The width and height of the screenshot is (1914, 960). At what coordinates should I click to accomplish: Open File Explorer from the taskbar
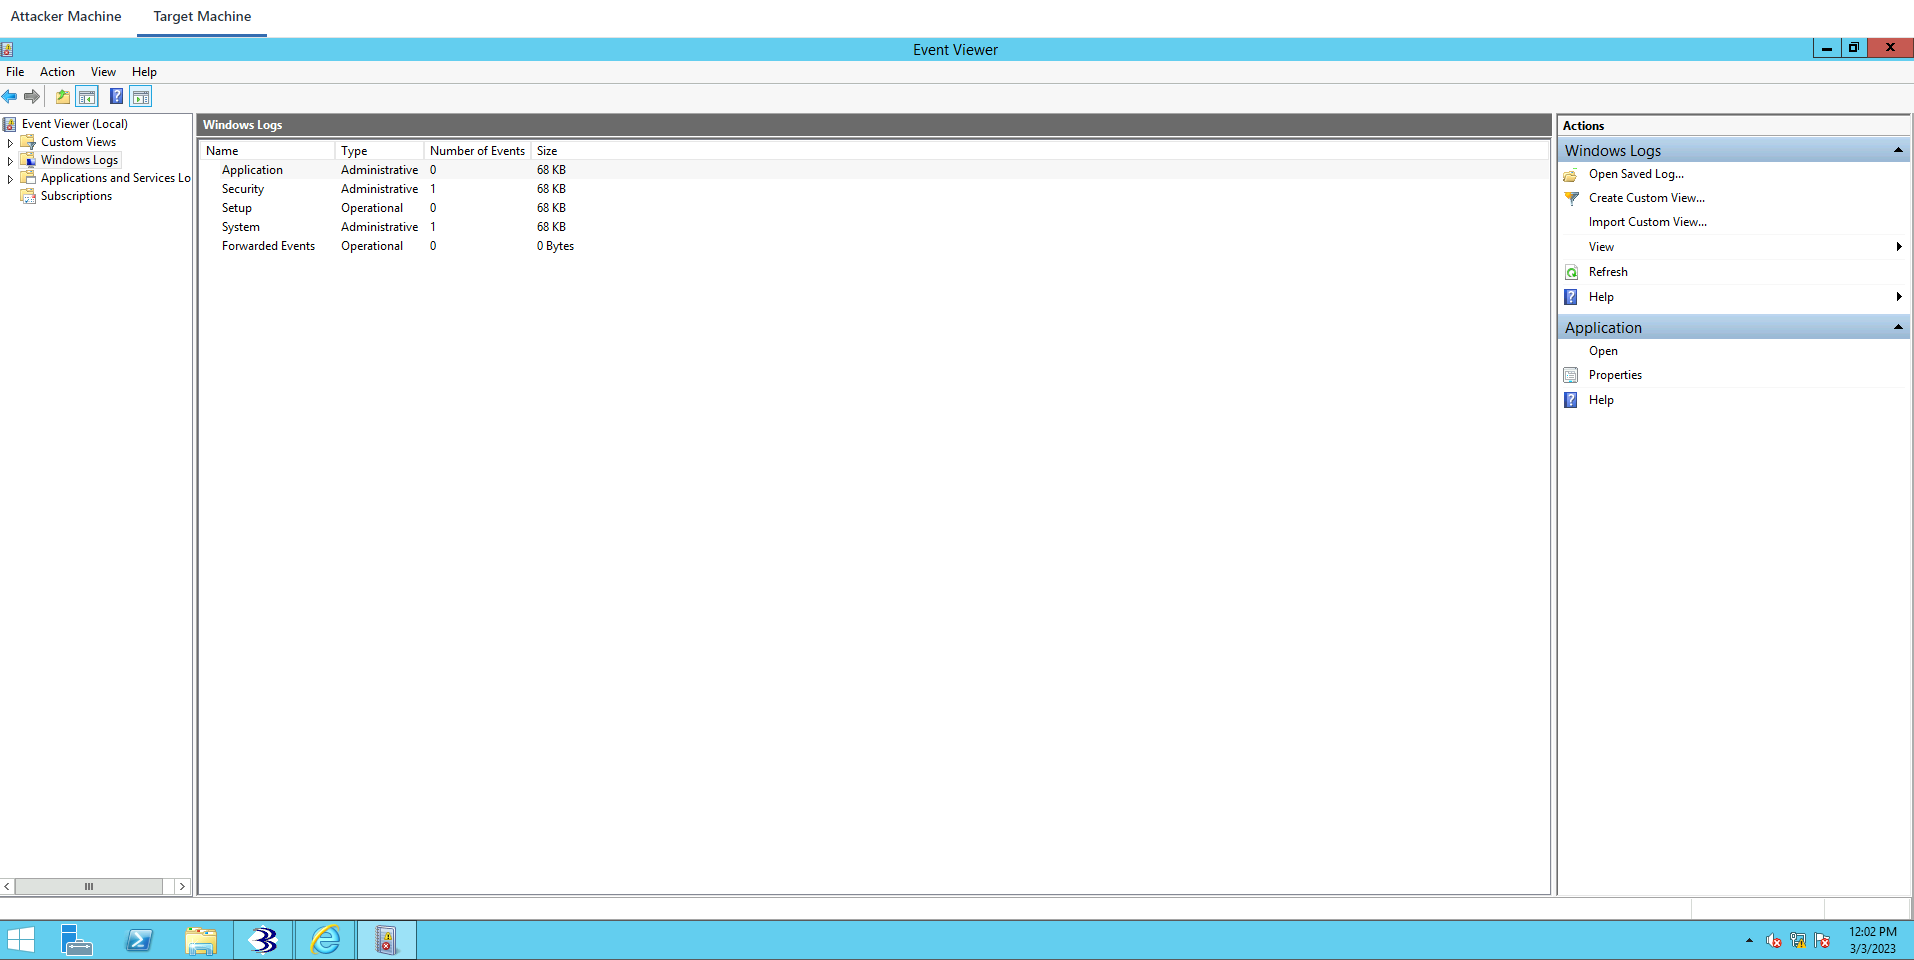point(201,940)
